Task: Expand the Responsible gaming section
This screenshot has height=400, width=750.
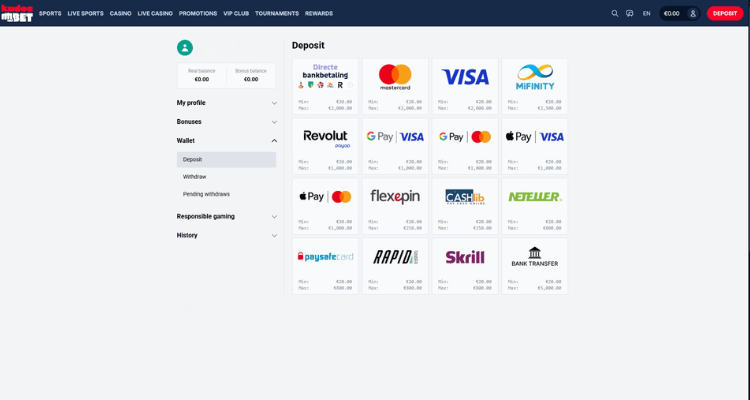Action: [x=227, y=216]
